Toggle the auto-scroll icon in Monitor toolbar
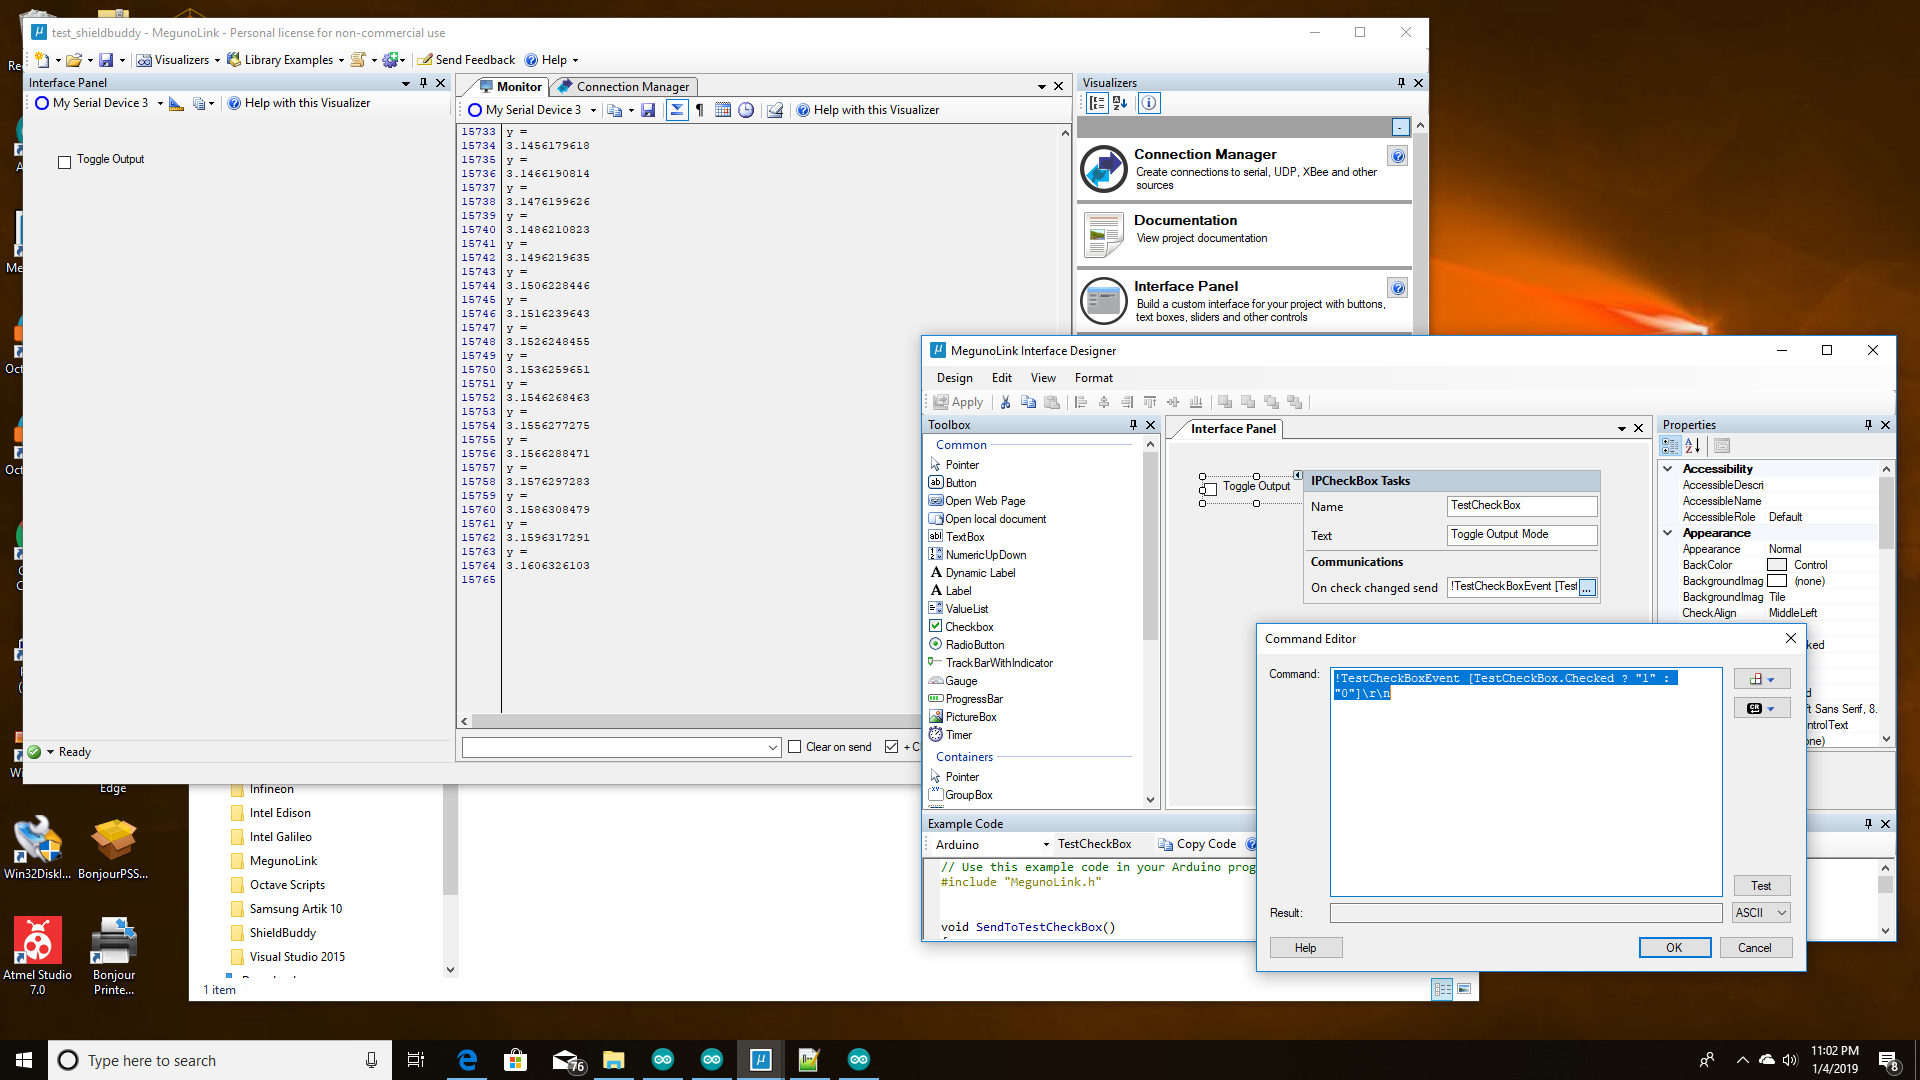The height and width of the screenshot is (1080, 1920). click(x=677, y=110)
